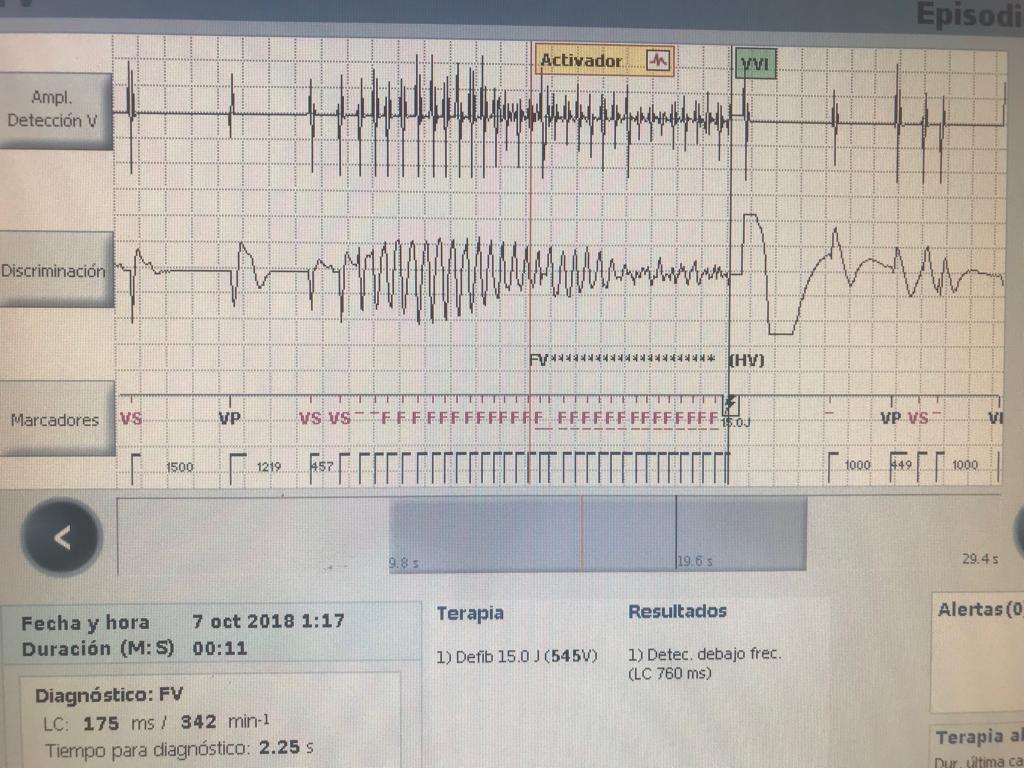Click the blue back arrow navigation button
Screen dimensions: 1024x768
click(x=62, y=537)
